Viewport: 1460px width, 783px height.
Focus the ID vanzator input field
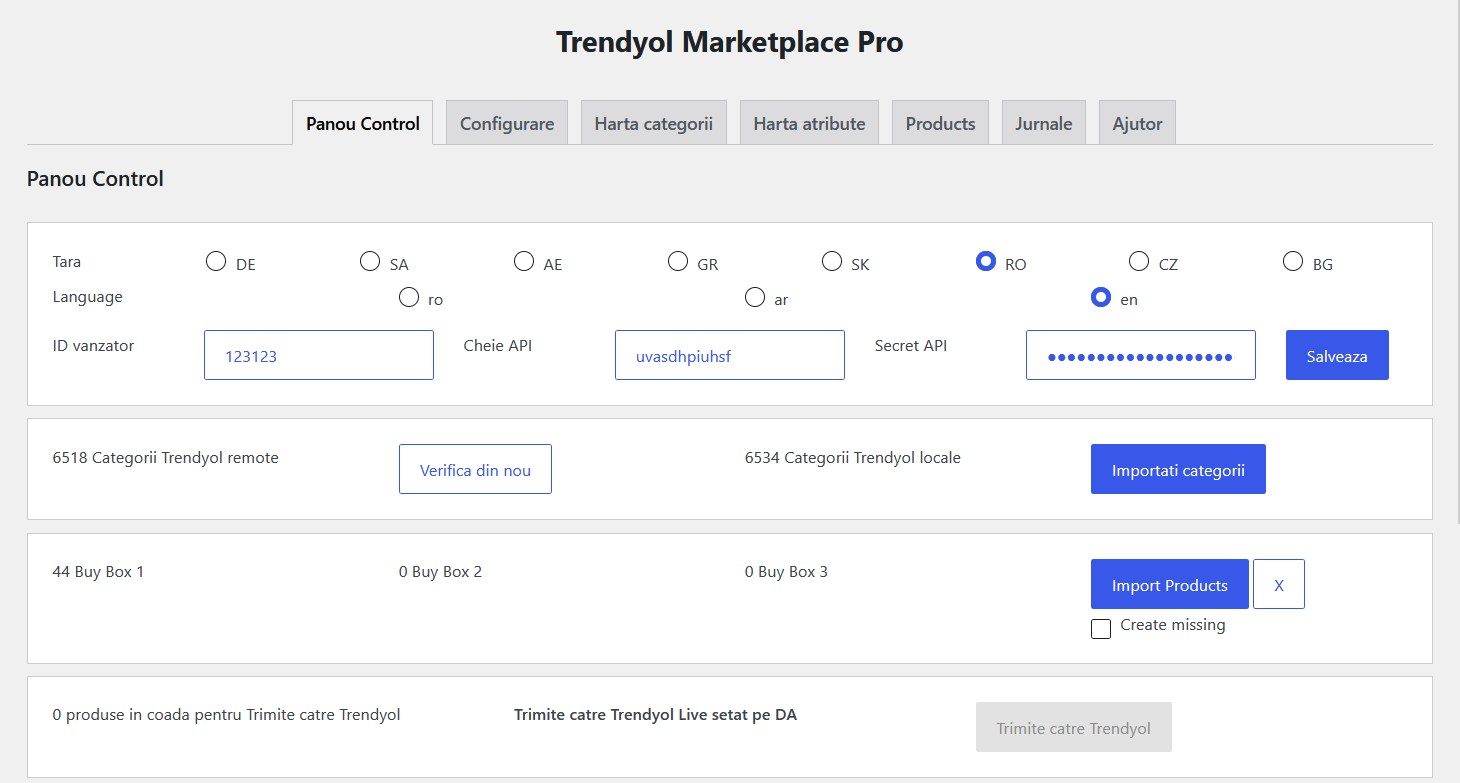319,355
